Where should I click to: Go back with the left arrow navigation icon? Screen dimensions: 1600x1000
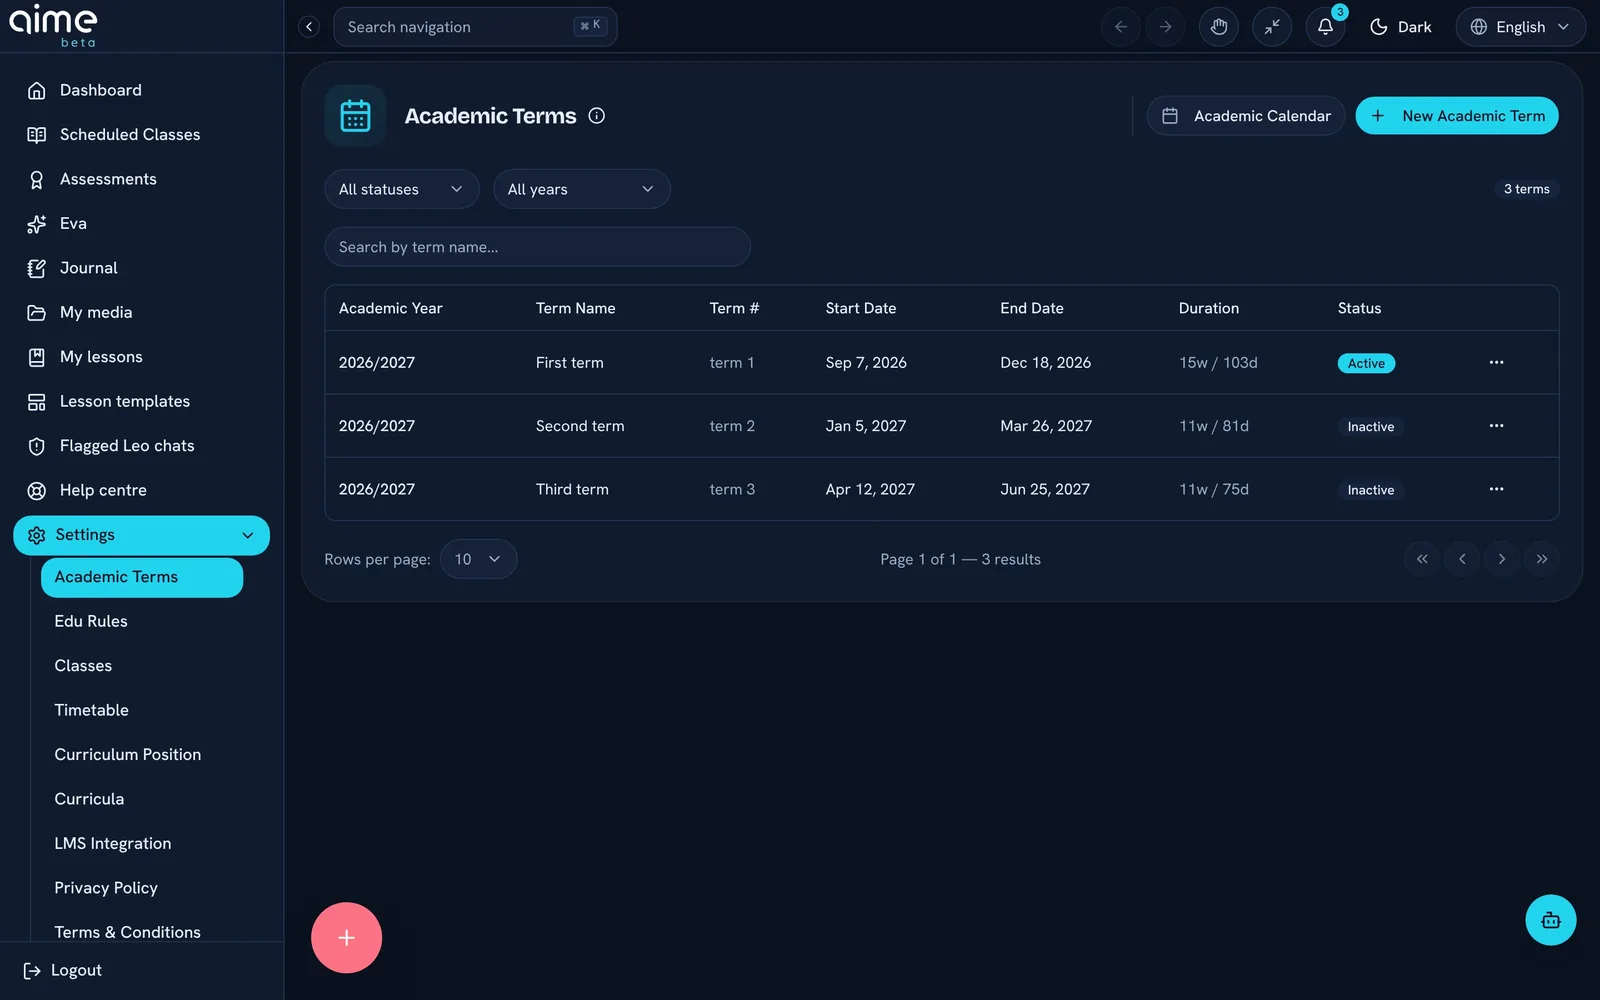coord(1121,27)
